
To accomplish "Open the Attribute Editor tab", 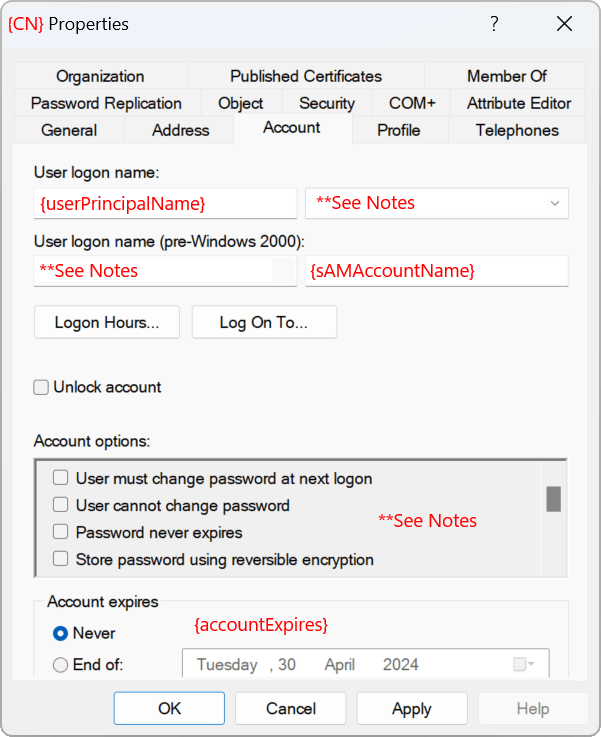I will click(x=519, y=103).
